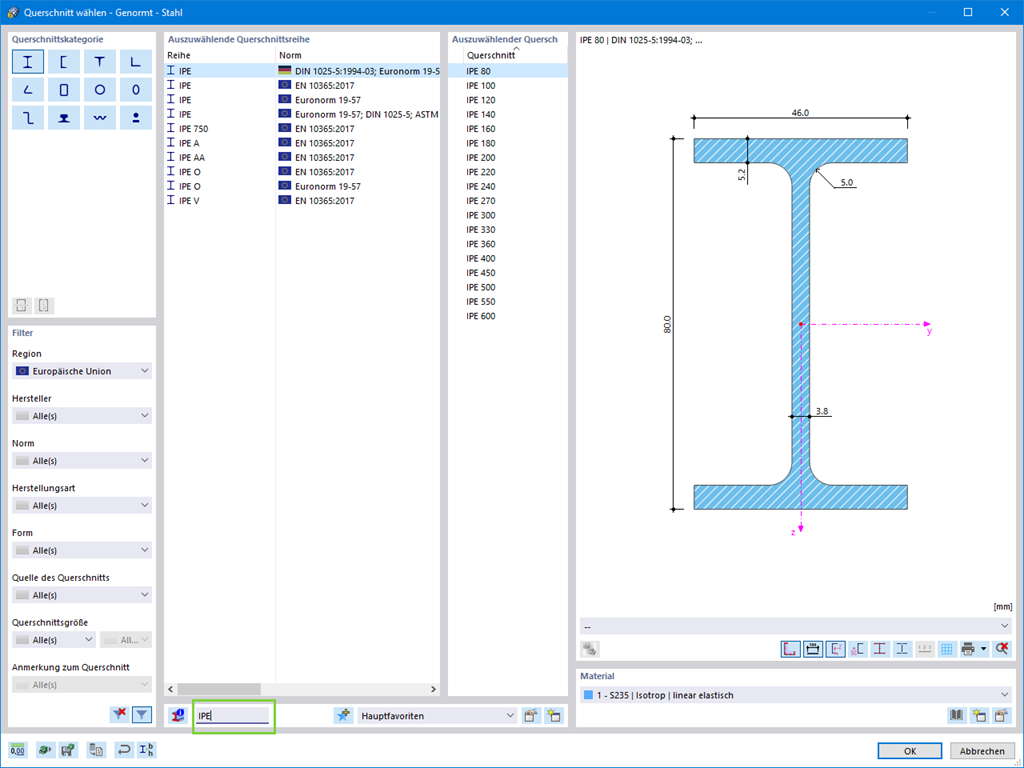Edit material icon under Material dropdown
The height and width of the screenshot is (768, 1024).
[x=1001, y=716]
